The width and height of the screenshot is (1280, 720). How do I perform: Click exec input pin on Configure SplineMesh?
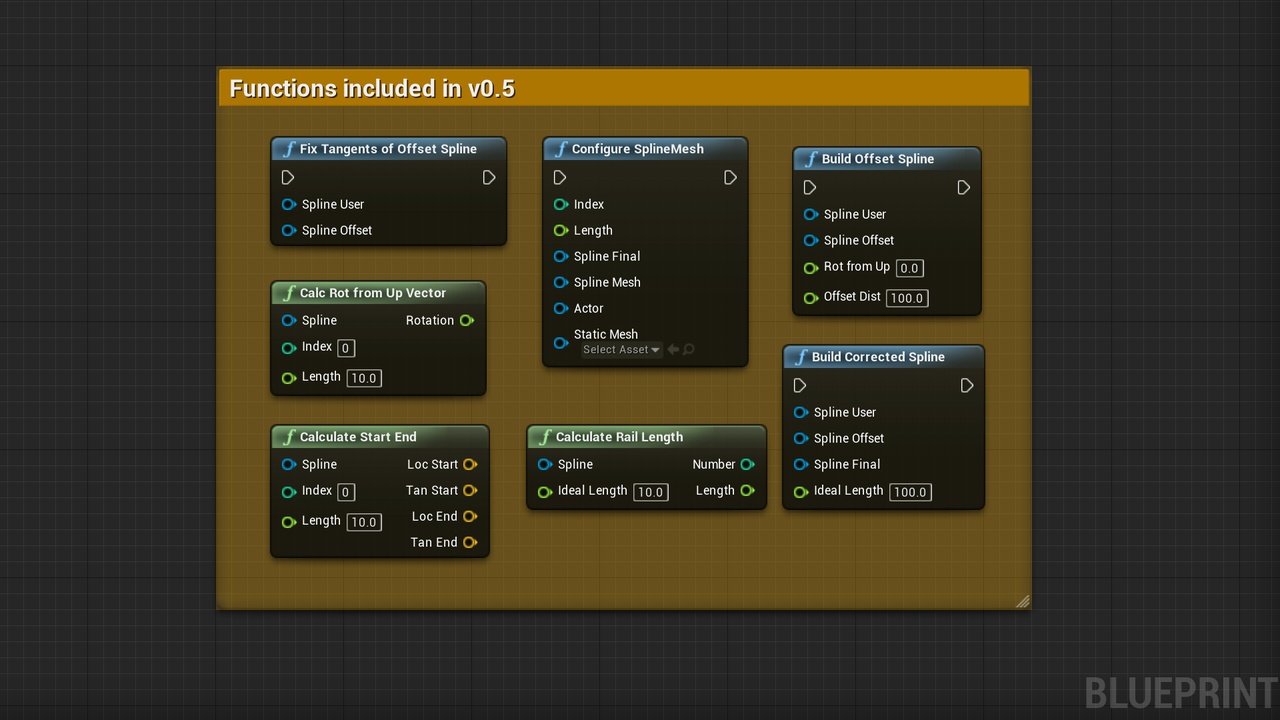pyautogui.click(x=560, y=177)
